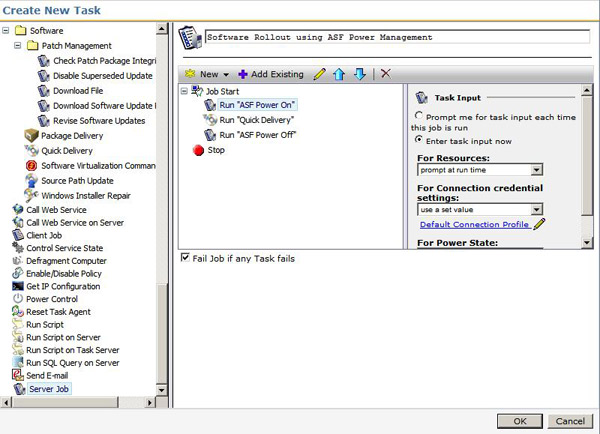Select Server Job in task tree

[x=49, y=389]
